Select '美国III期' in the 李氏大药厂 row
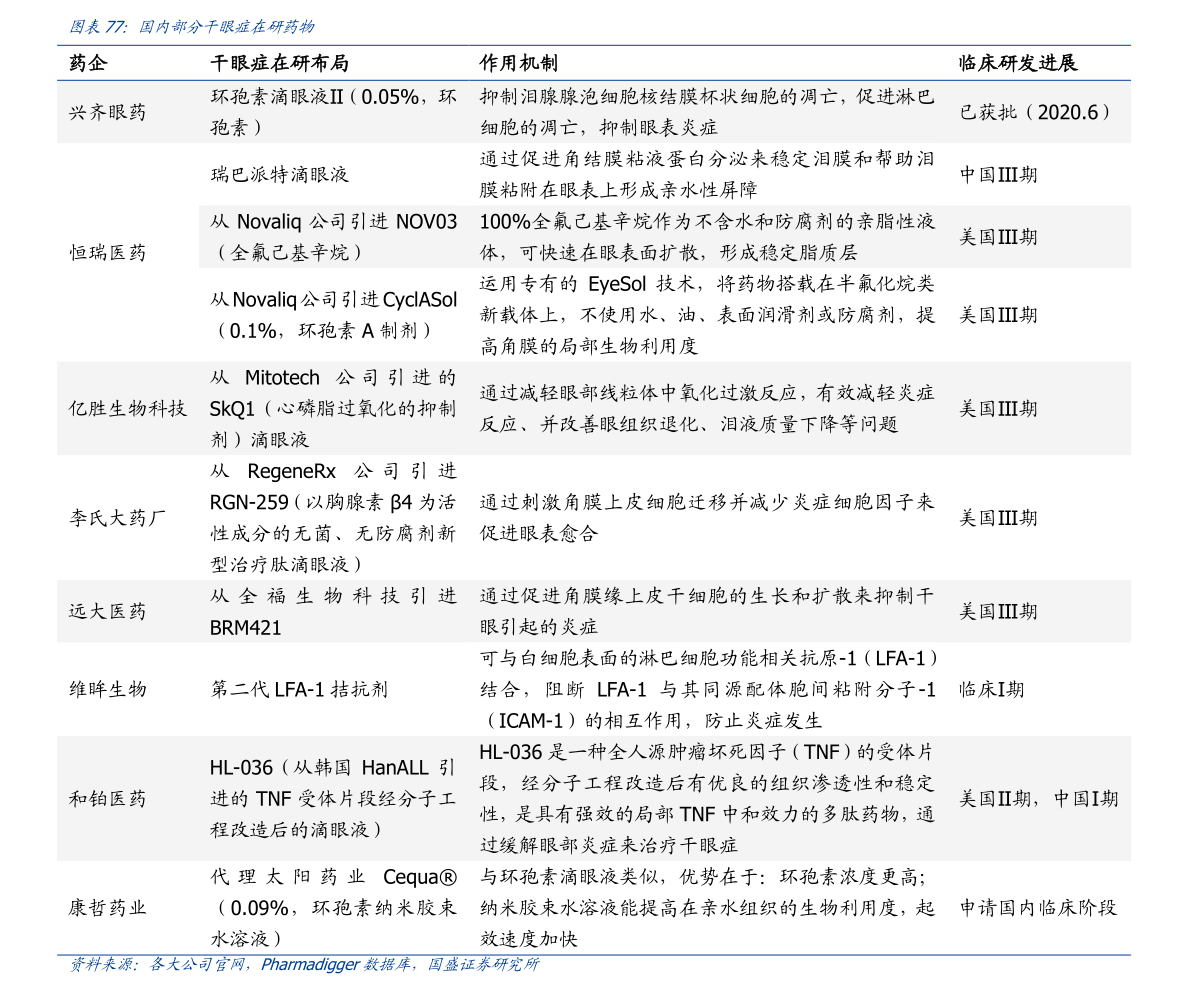The width and height of the screenshot is (1191, 992). [x=998, y=518]
